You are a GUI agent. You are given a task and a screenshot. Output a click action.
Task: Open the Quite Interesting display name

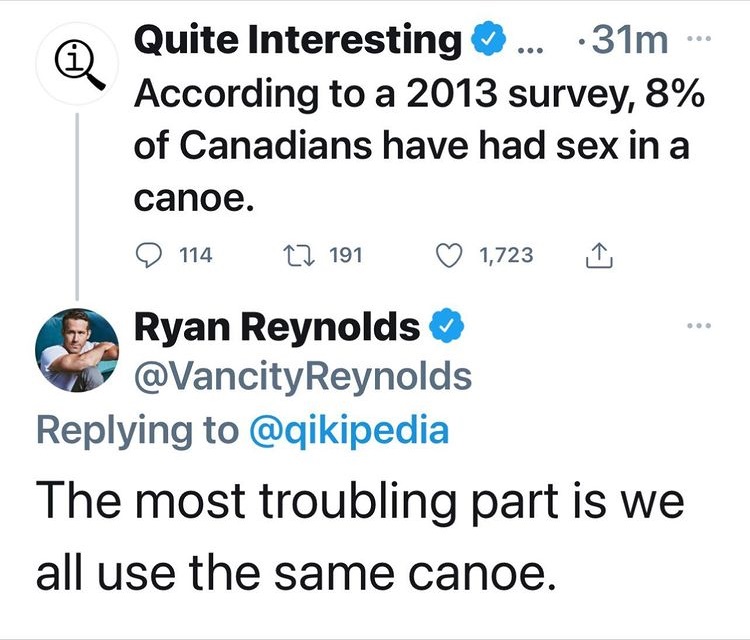297,41
